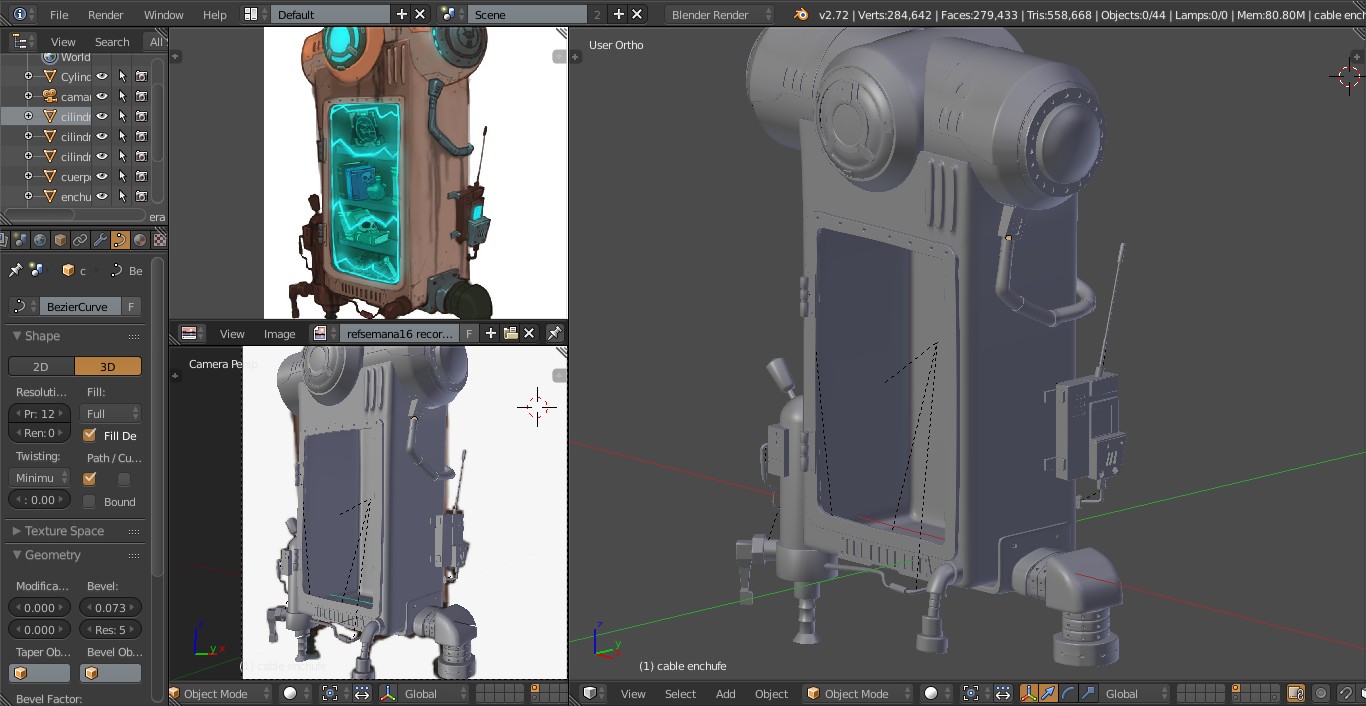Toggle snap magnet in main viewport
Image resolution: width=1366 pixels, height=706 pixels.
click(1348, 693)
